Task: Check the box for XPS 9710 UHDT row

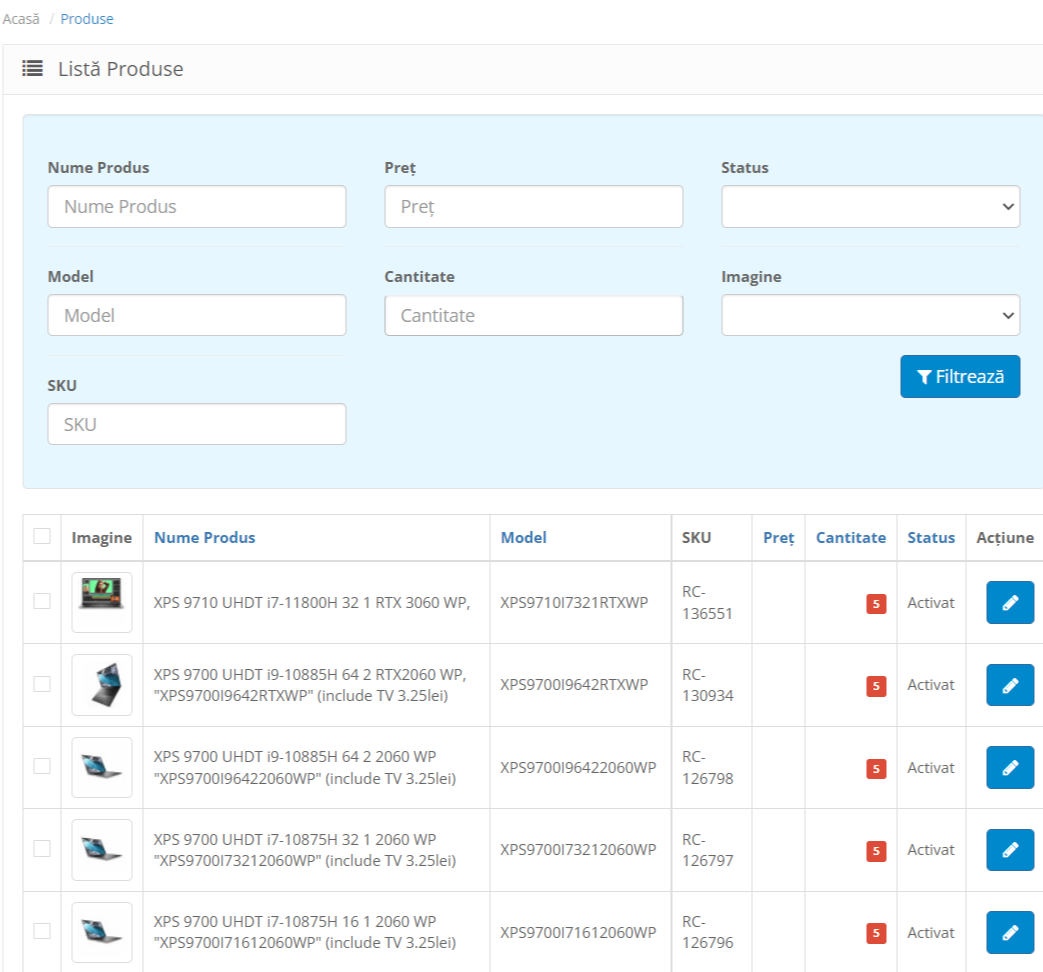Action: tap(42, 601)
